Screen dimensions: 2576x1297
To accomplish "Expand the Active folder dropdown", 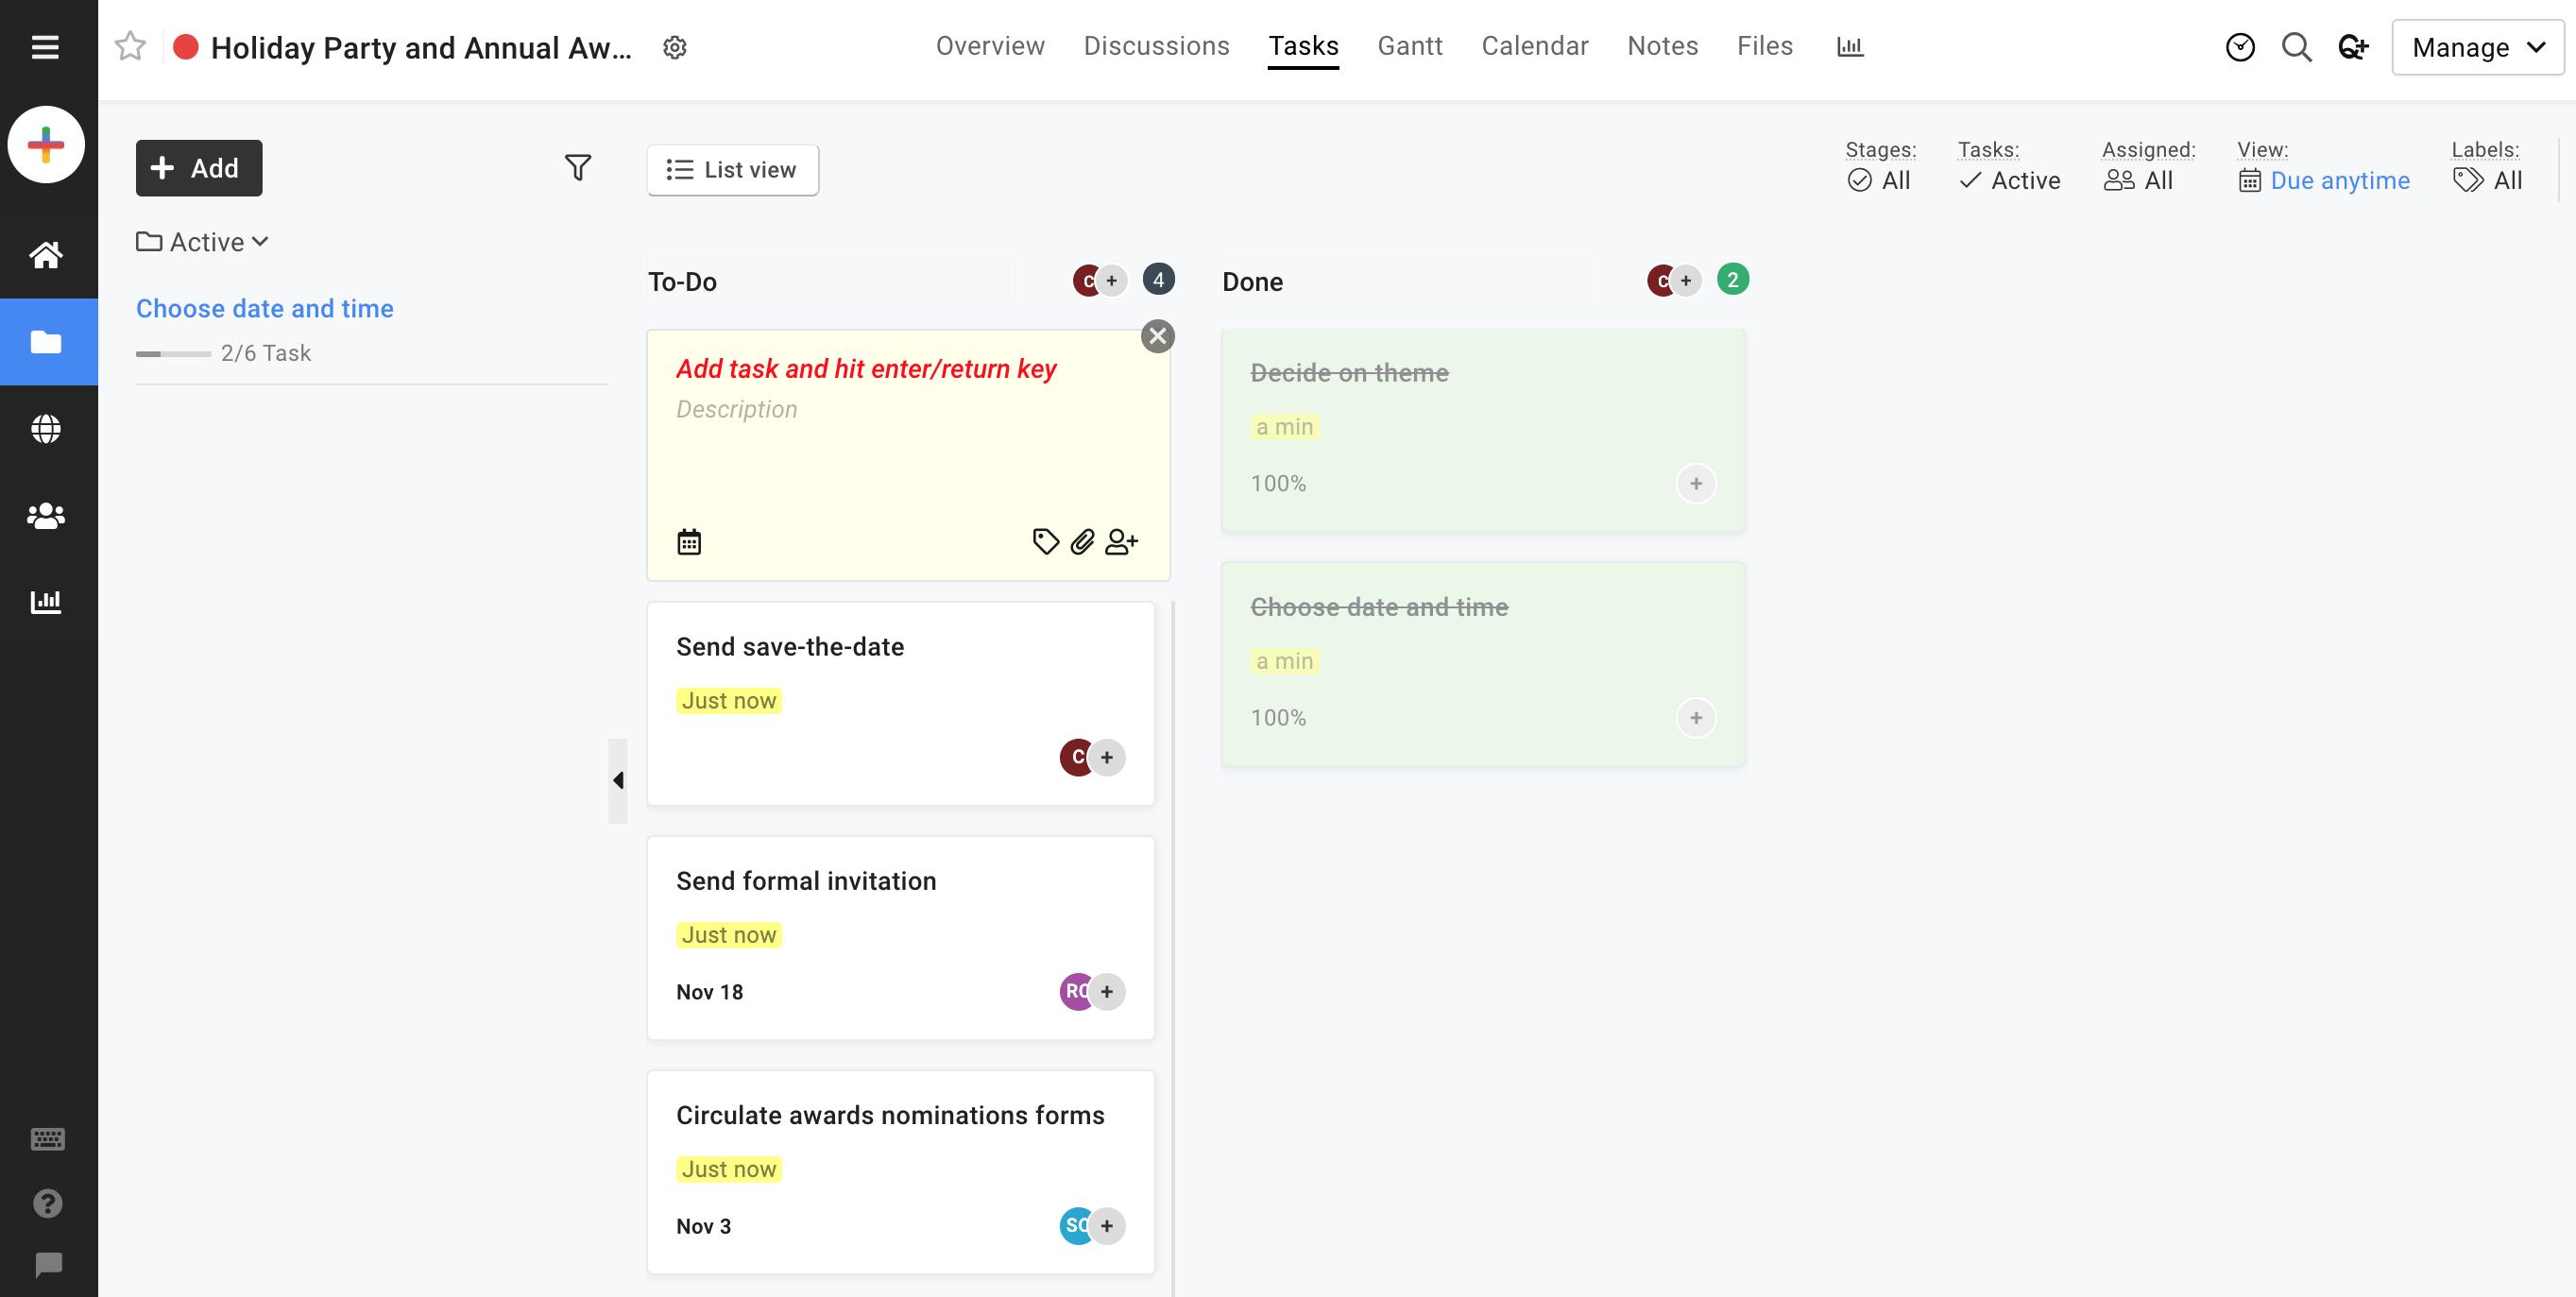I will tap(204, 242).
